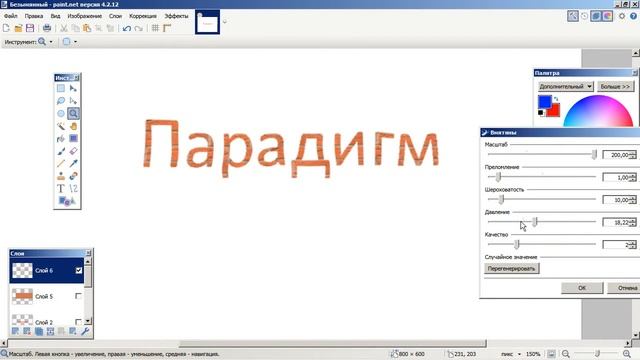Check visibility of Слой 2
Viewport: 640px width, 360px height.
[78, 322]
